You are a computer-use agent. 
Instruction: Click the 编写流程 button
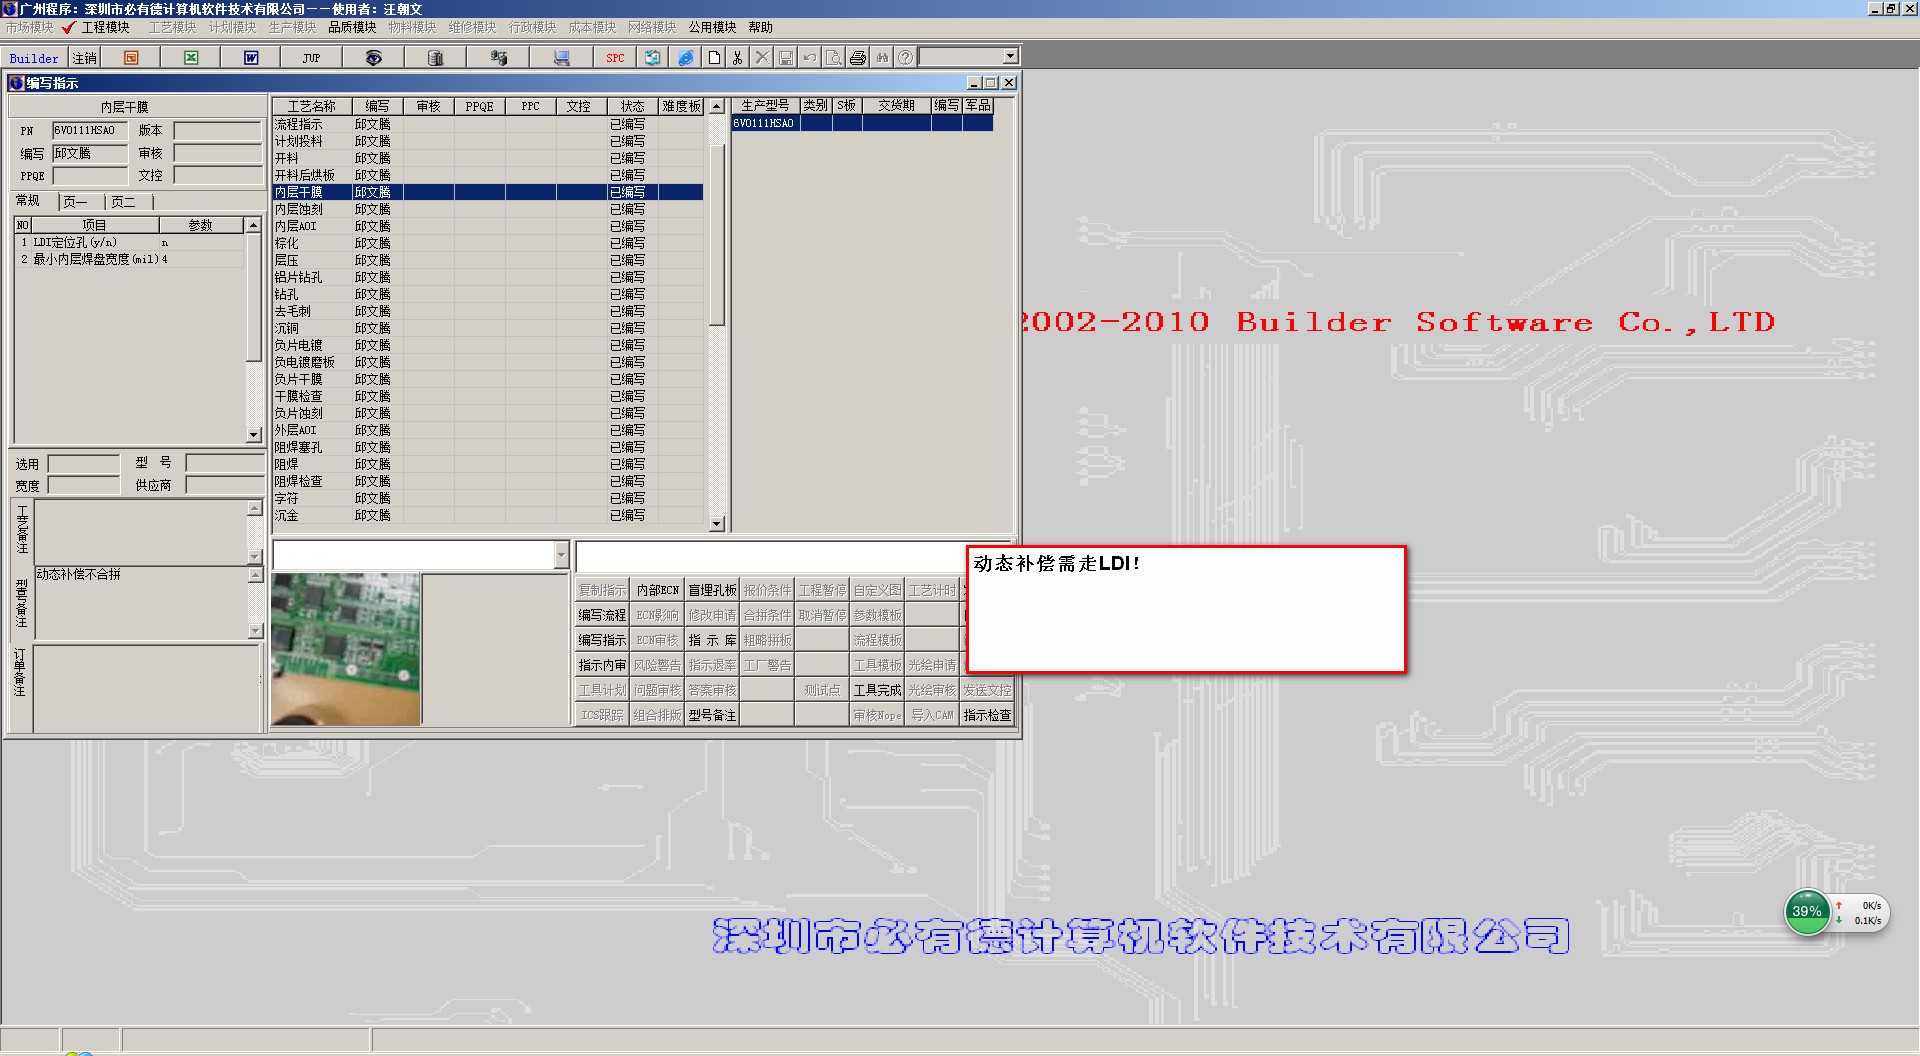602,615
